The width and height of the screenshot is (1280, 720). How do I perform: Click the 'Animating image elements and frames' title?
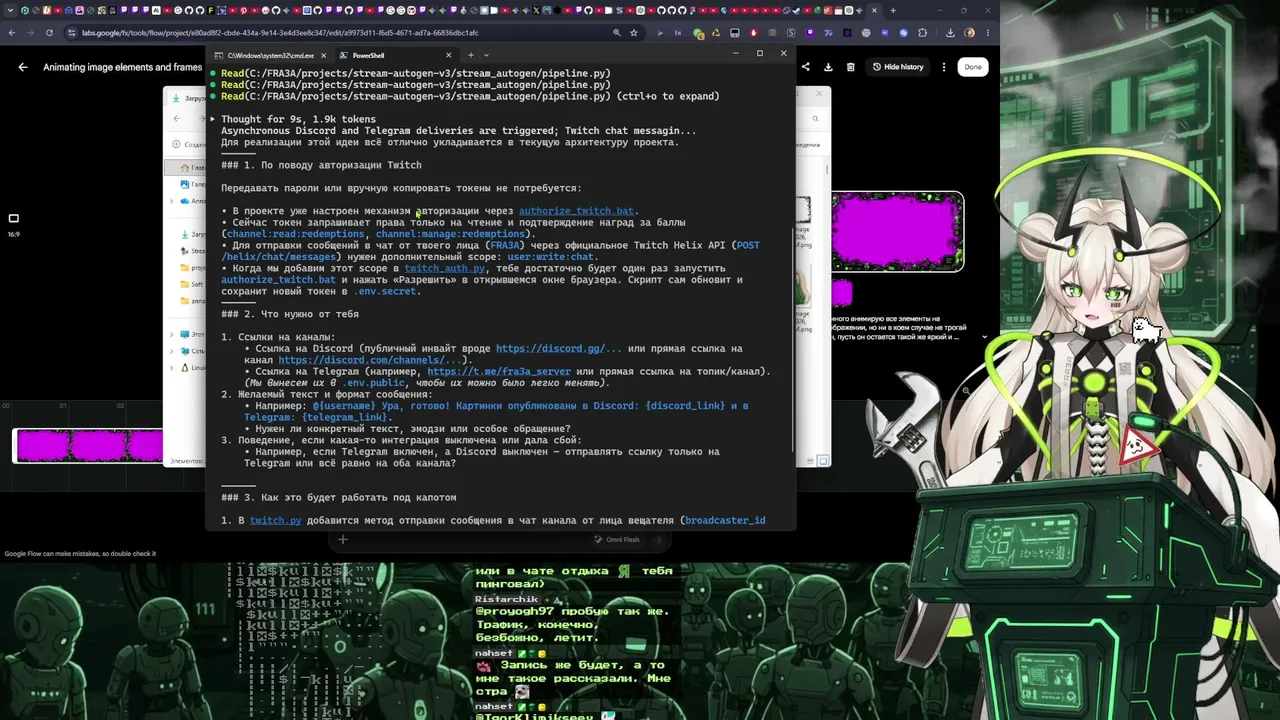point(123,67)
